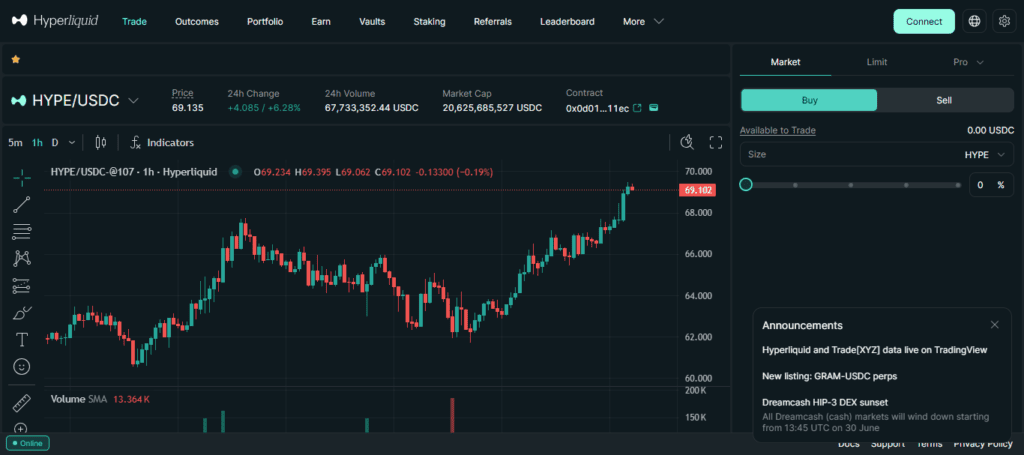
Task: Open the Leaderboard page
Action: coord(568,22)
